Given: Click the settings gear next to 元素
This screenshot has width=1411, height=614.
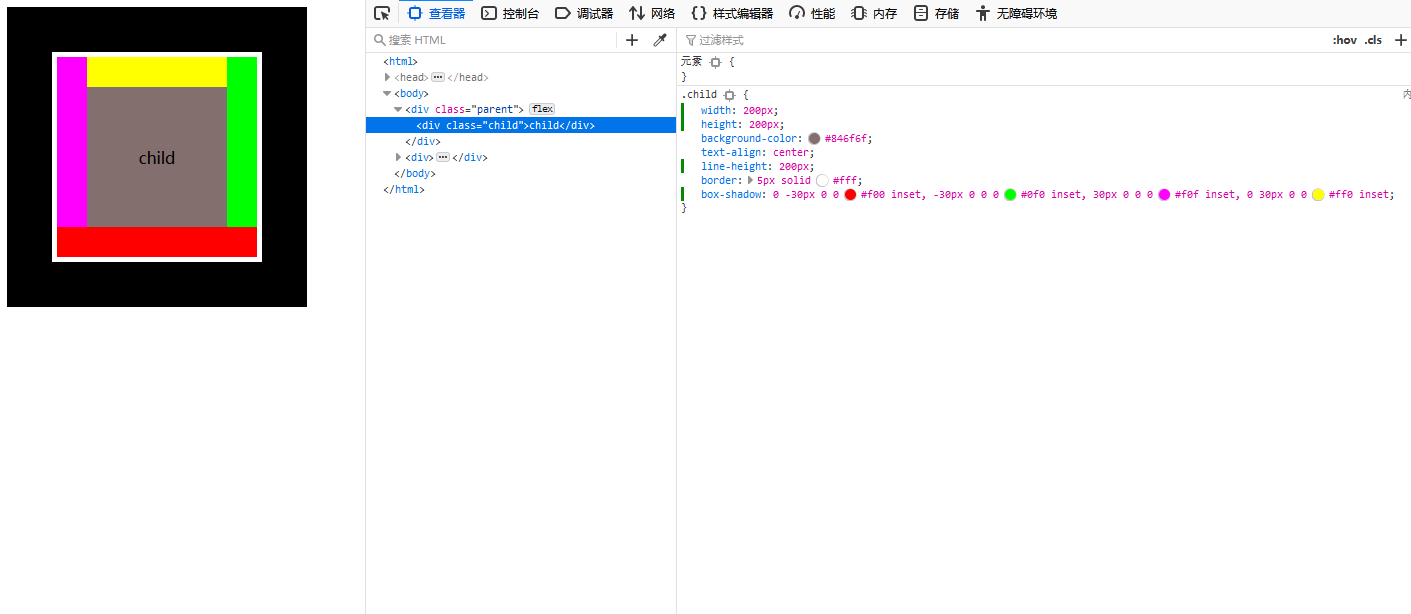Looking at the screenshot, I should pyautogui.click(x=714, y=60).
